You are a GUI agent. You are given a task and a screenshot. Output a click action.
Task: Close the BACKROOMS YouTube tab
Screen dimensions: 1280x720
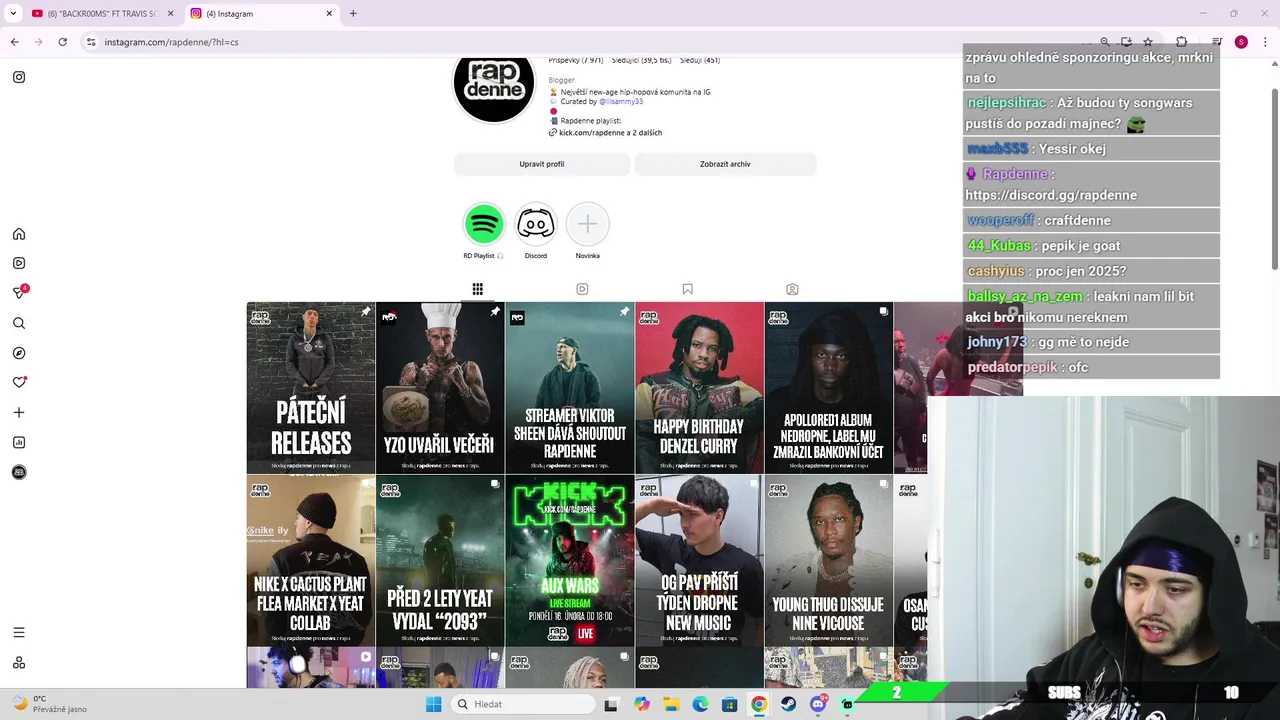(170, 14)
